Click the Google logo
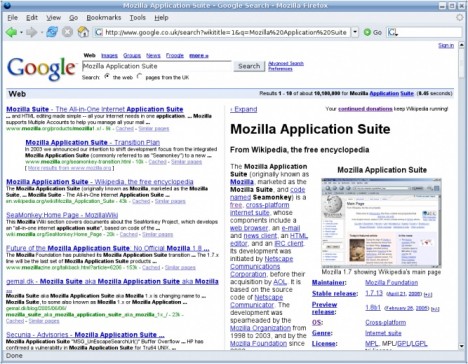This screenshot has width=468, height=364. (41, 68)
